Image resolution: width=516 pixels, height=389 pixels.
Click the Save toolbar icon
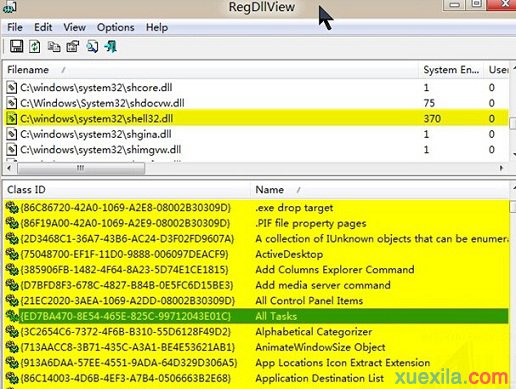tap(16, 46)
